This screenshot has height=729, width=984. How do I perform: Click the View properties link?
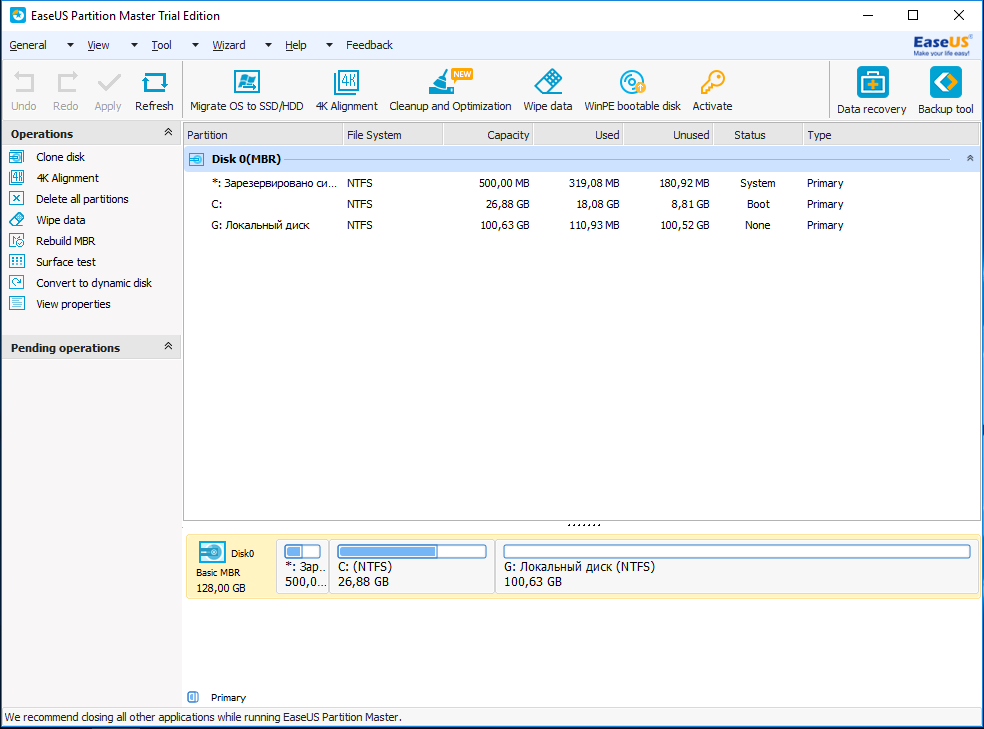tap(73, 304)
